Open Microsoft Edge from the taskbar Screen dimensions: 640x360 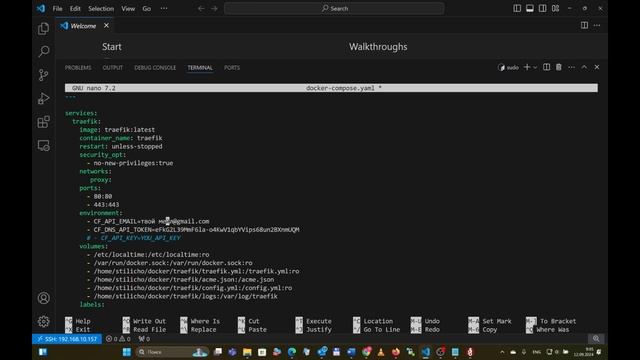(x=292, y=352)
